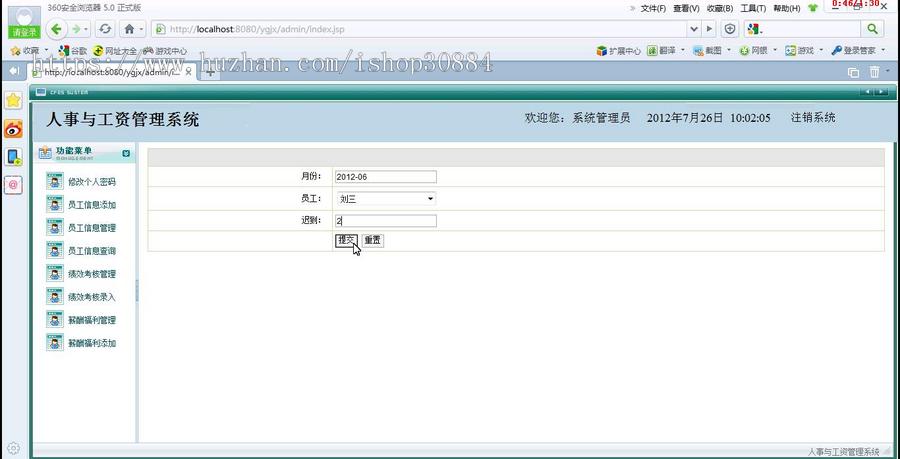Open the 查看(V) menu
The height and width of the screenshot is (459, 900).
click(686, 8)
